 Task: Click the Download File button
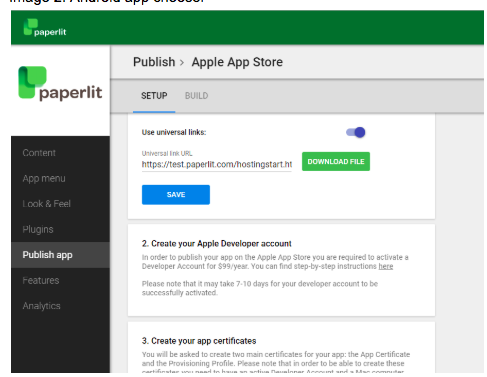[336, 162]
